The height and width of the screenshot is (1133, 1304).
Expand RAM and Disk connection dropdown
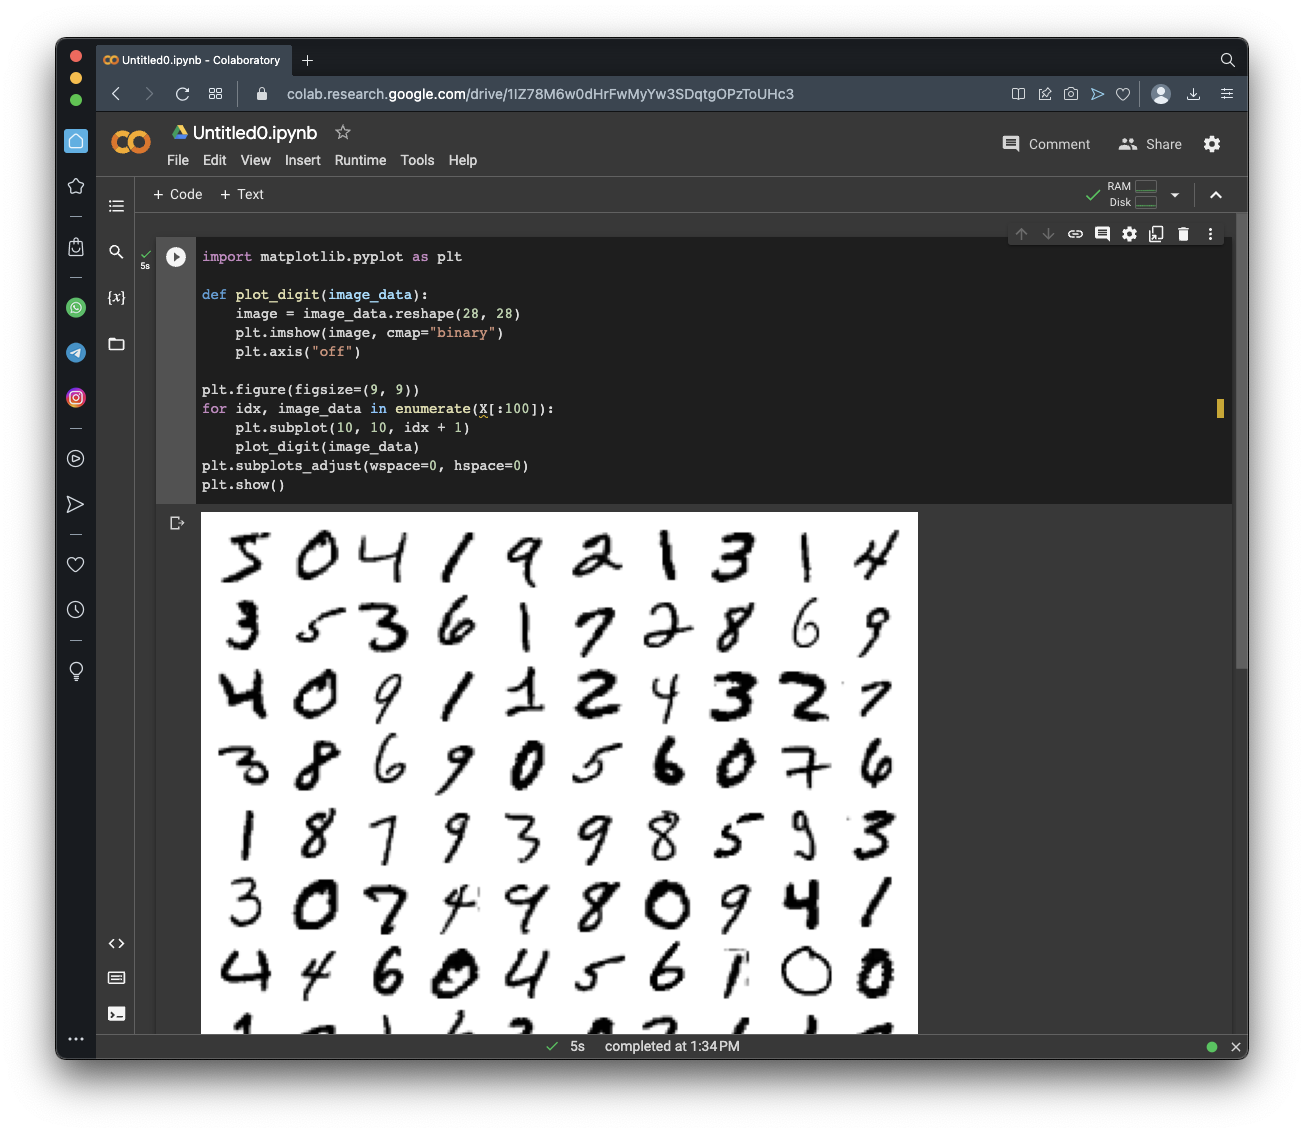pyautogui.click(x=1175, y=195)
